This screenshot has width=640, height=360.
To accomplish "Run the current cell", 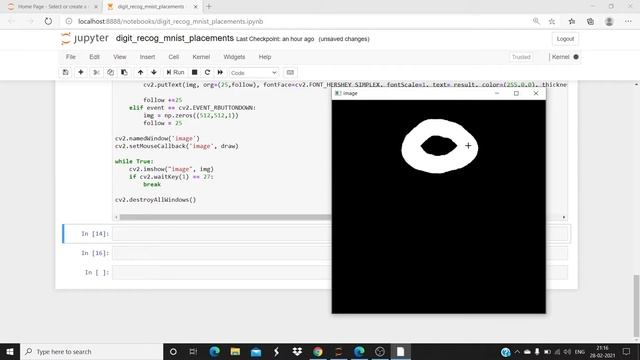I will 176,72.
